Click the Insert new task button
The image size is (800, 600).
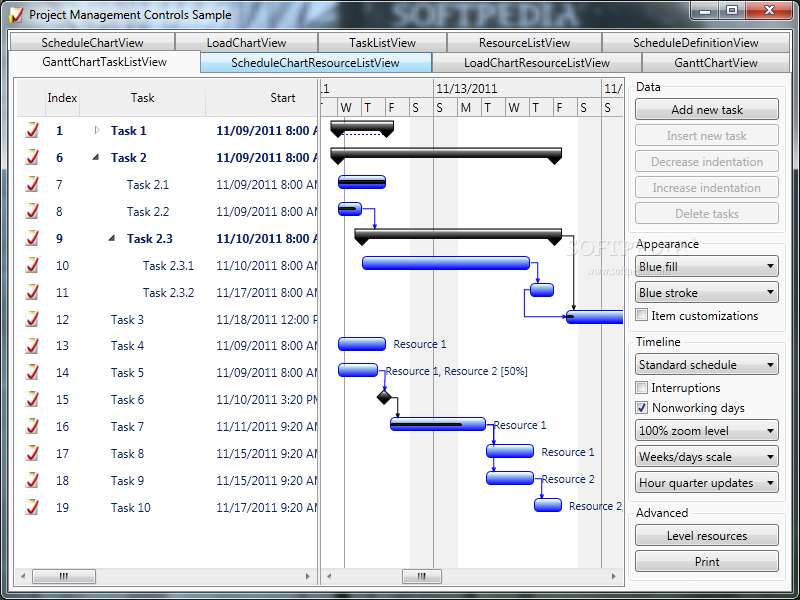[707, 135]
